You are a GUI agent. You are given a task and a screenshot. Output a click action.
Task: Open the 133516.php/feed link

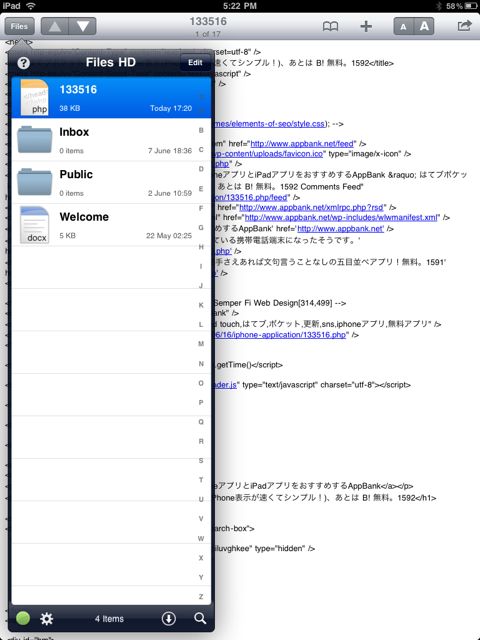click(x=251, y=197)
